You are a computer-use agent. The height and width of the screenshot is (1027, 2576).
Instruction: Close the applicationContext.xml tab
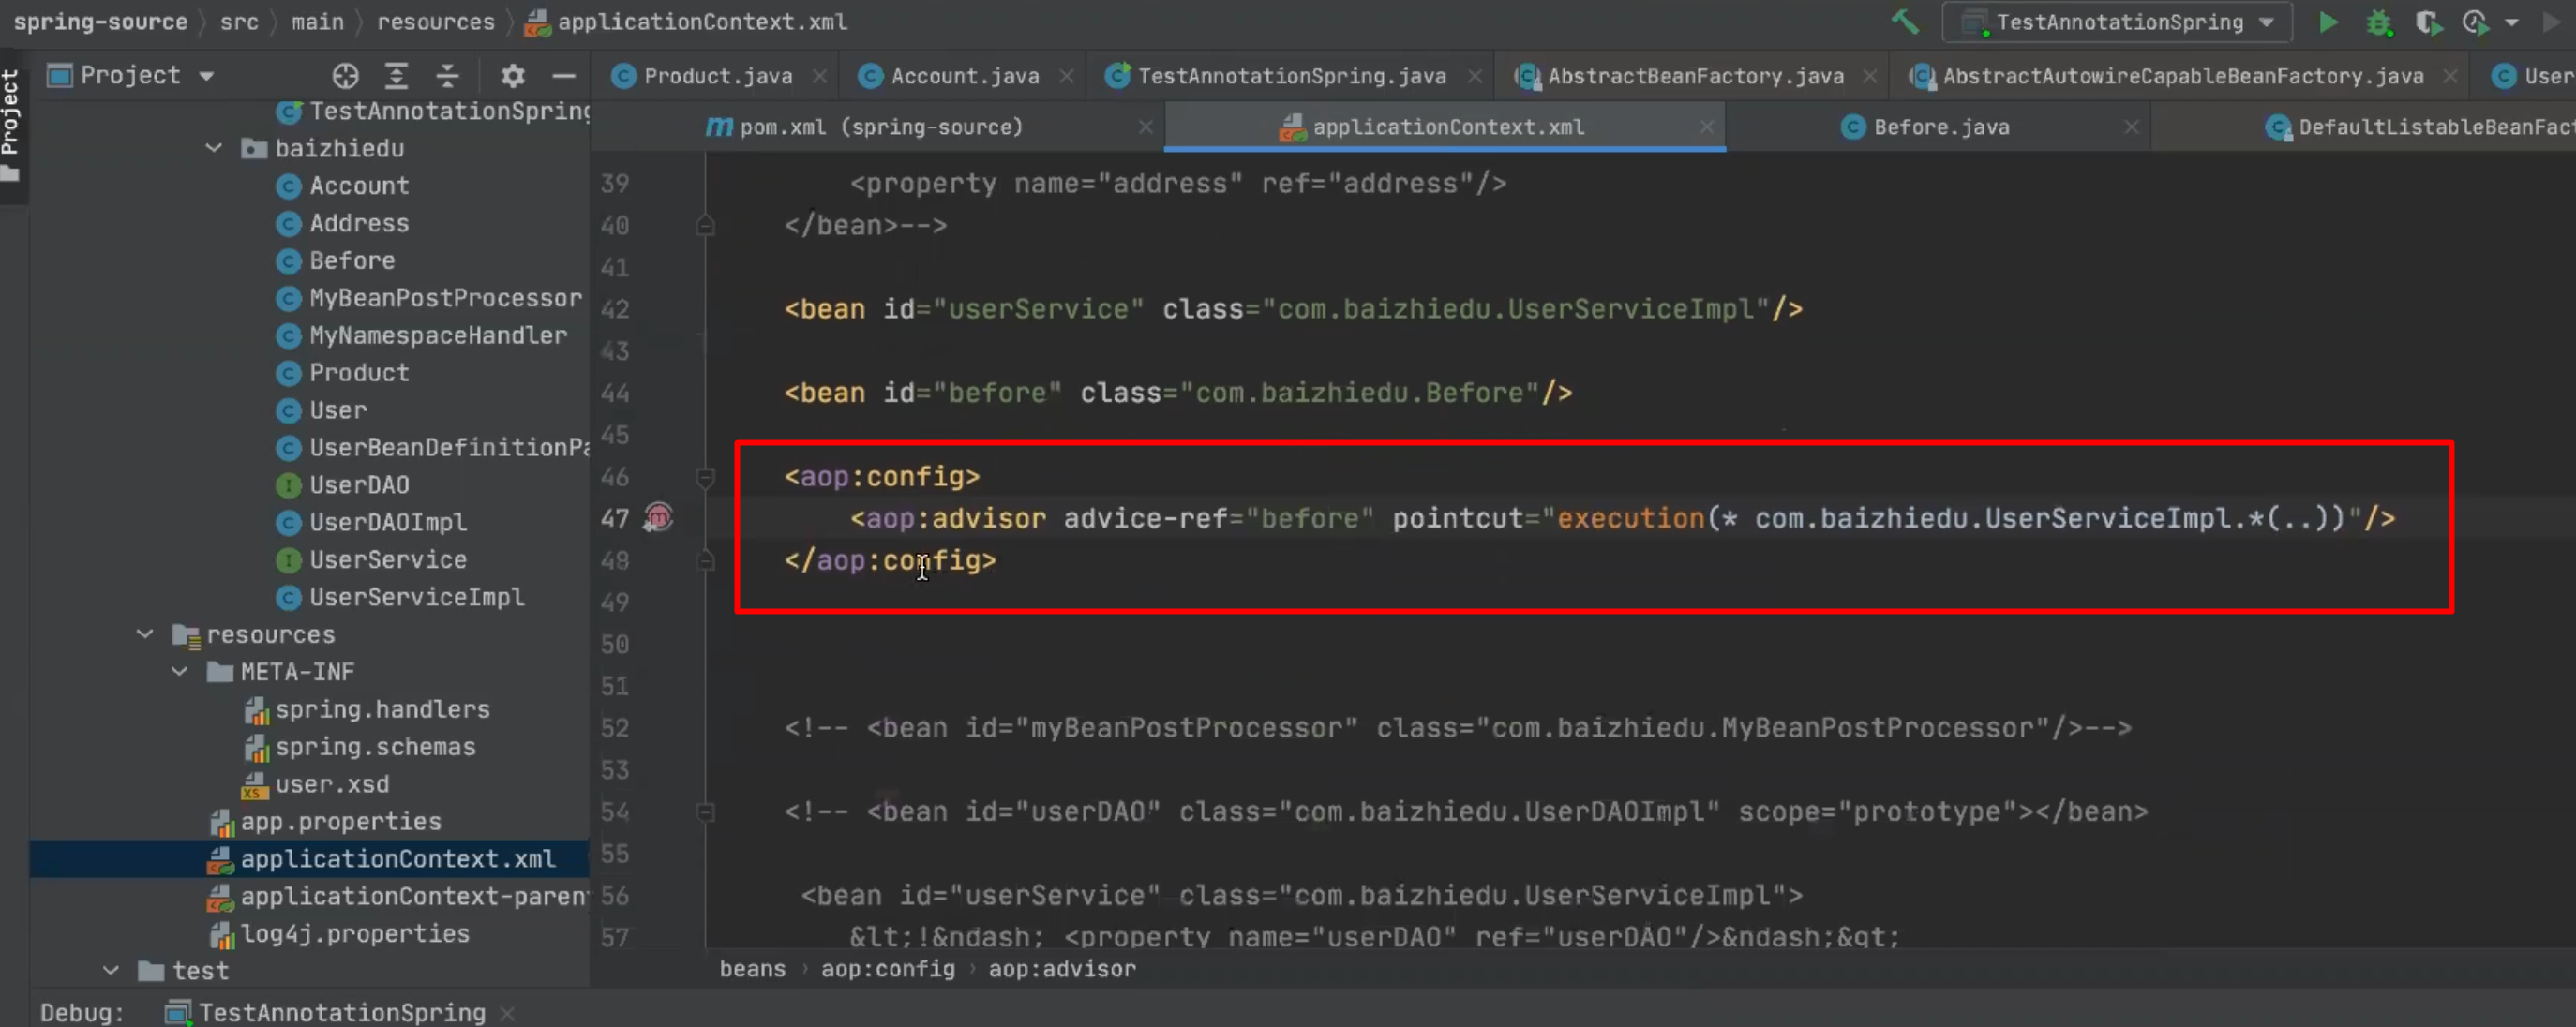click(1707, 127)
